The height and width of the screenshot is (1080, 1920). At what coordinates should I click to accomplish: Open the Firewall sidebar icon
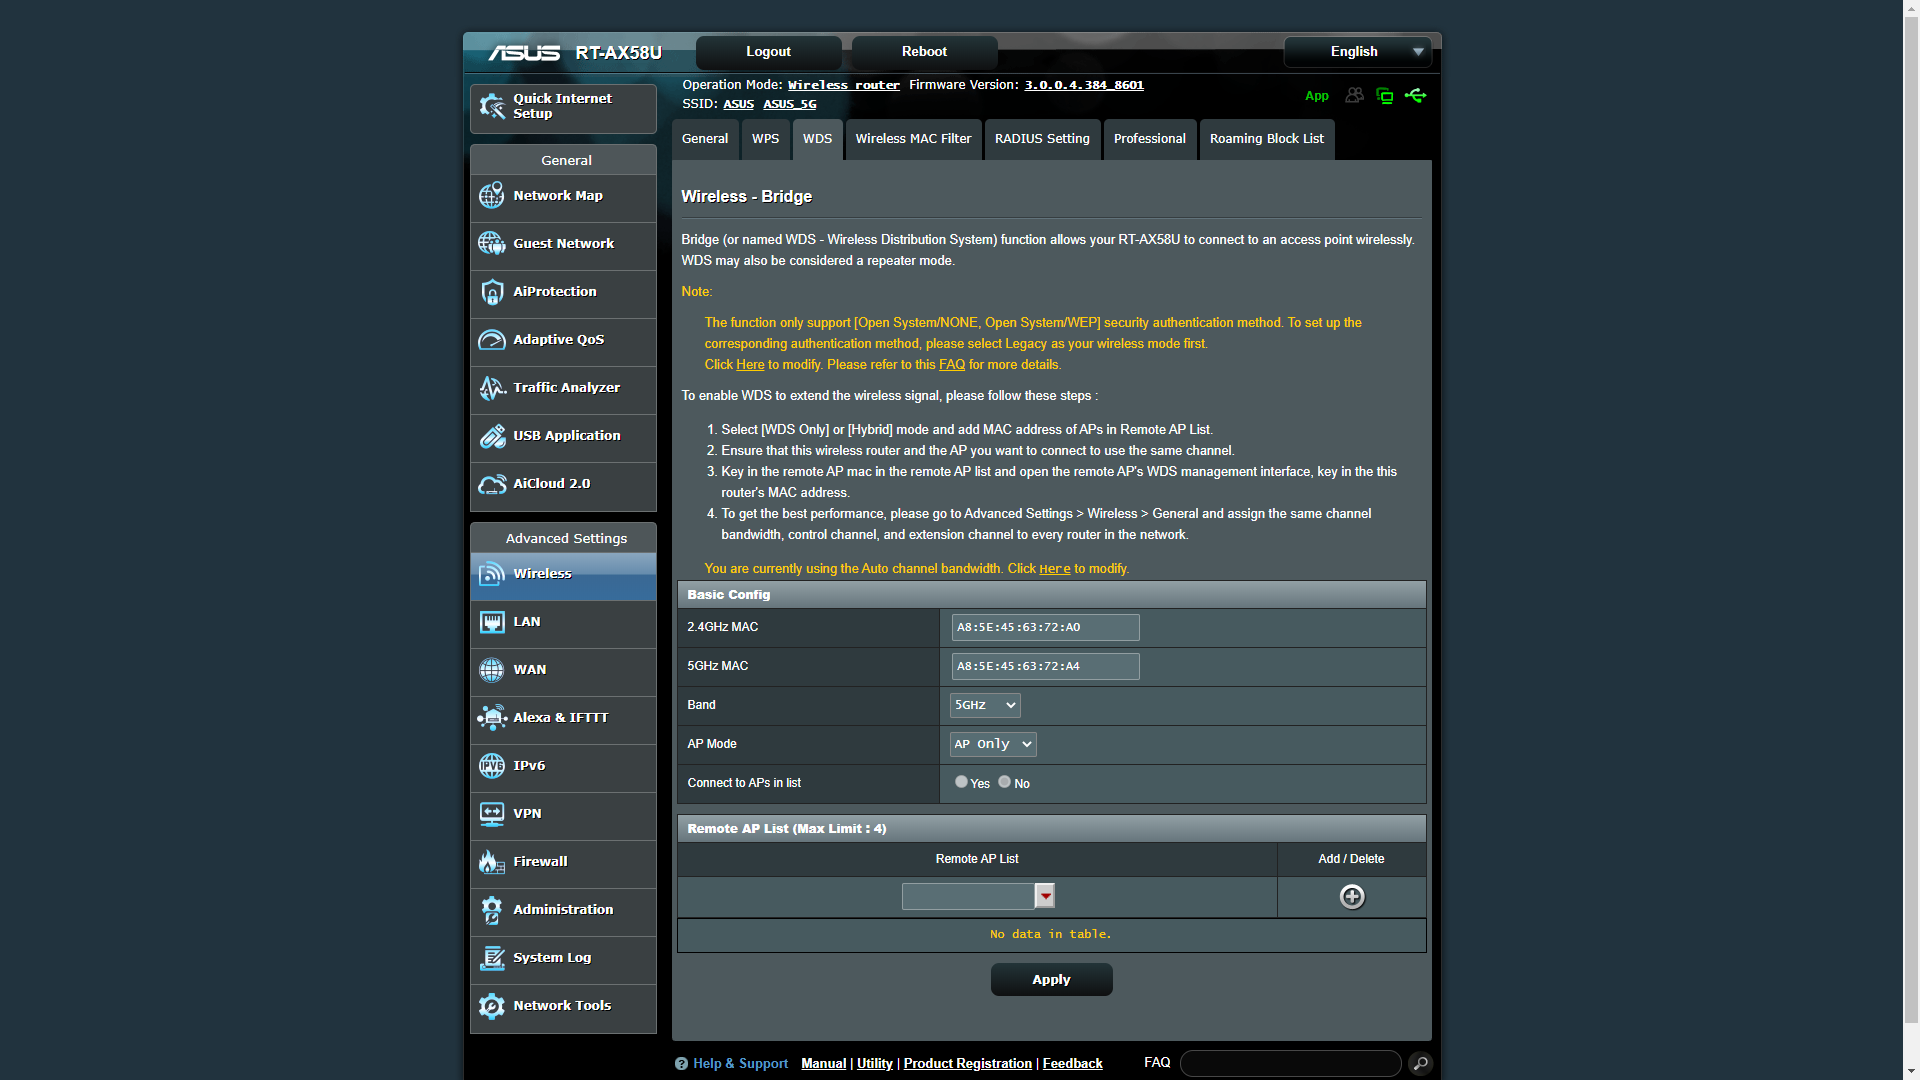[492, 862]
